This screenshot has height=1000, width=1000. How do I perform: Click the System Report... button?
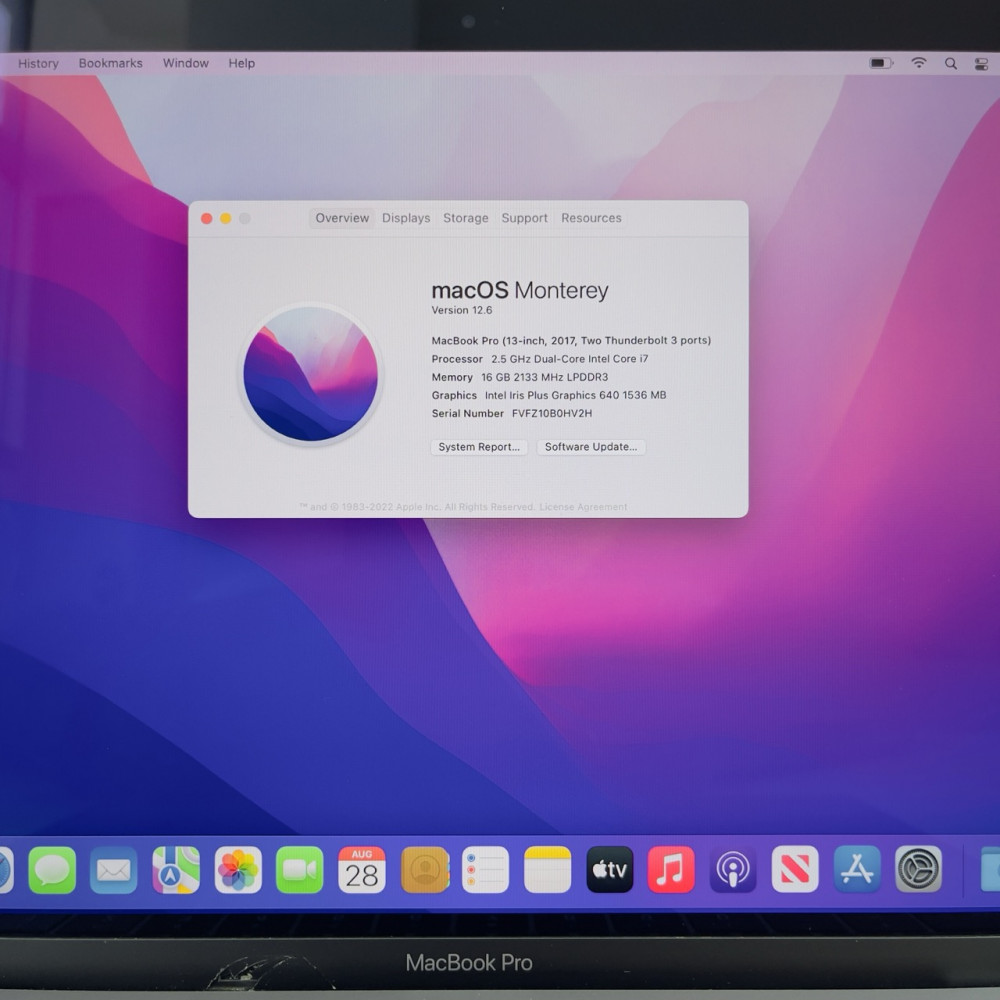pos(479,447)
